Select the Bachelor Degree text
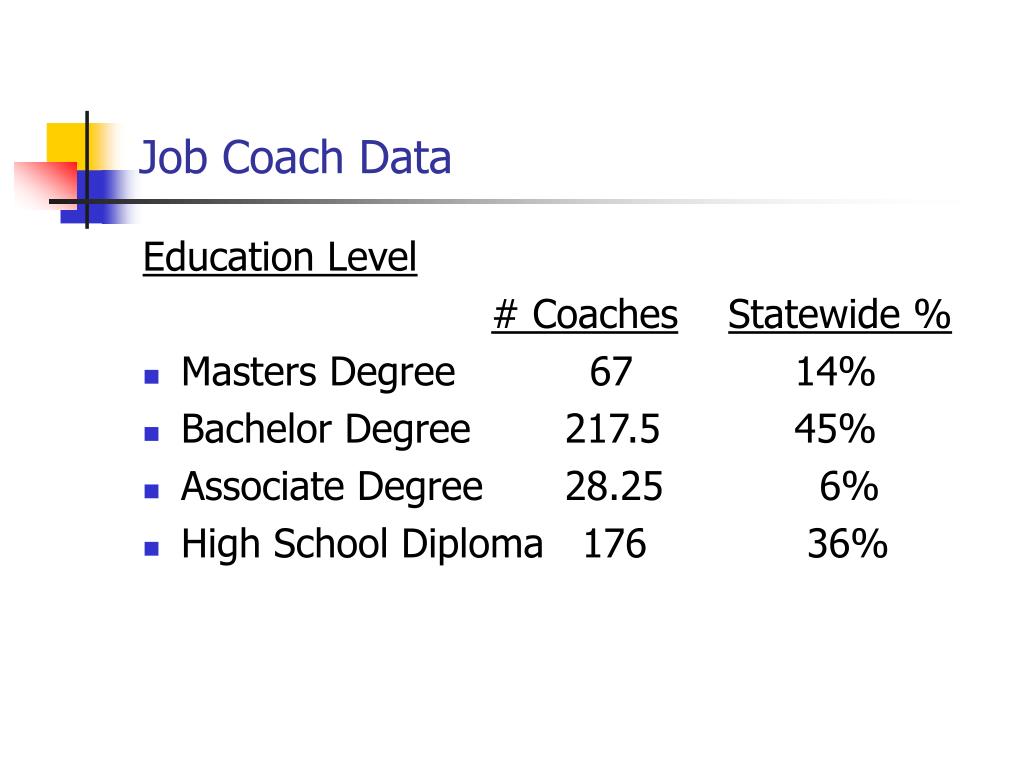The width and height of the screenshot is (1024, 768). click(x=326, y=430)
